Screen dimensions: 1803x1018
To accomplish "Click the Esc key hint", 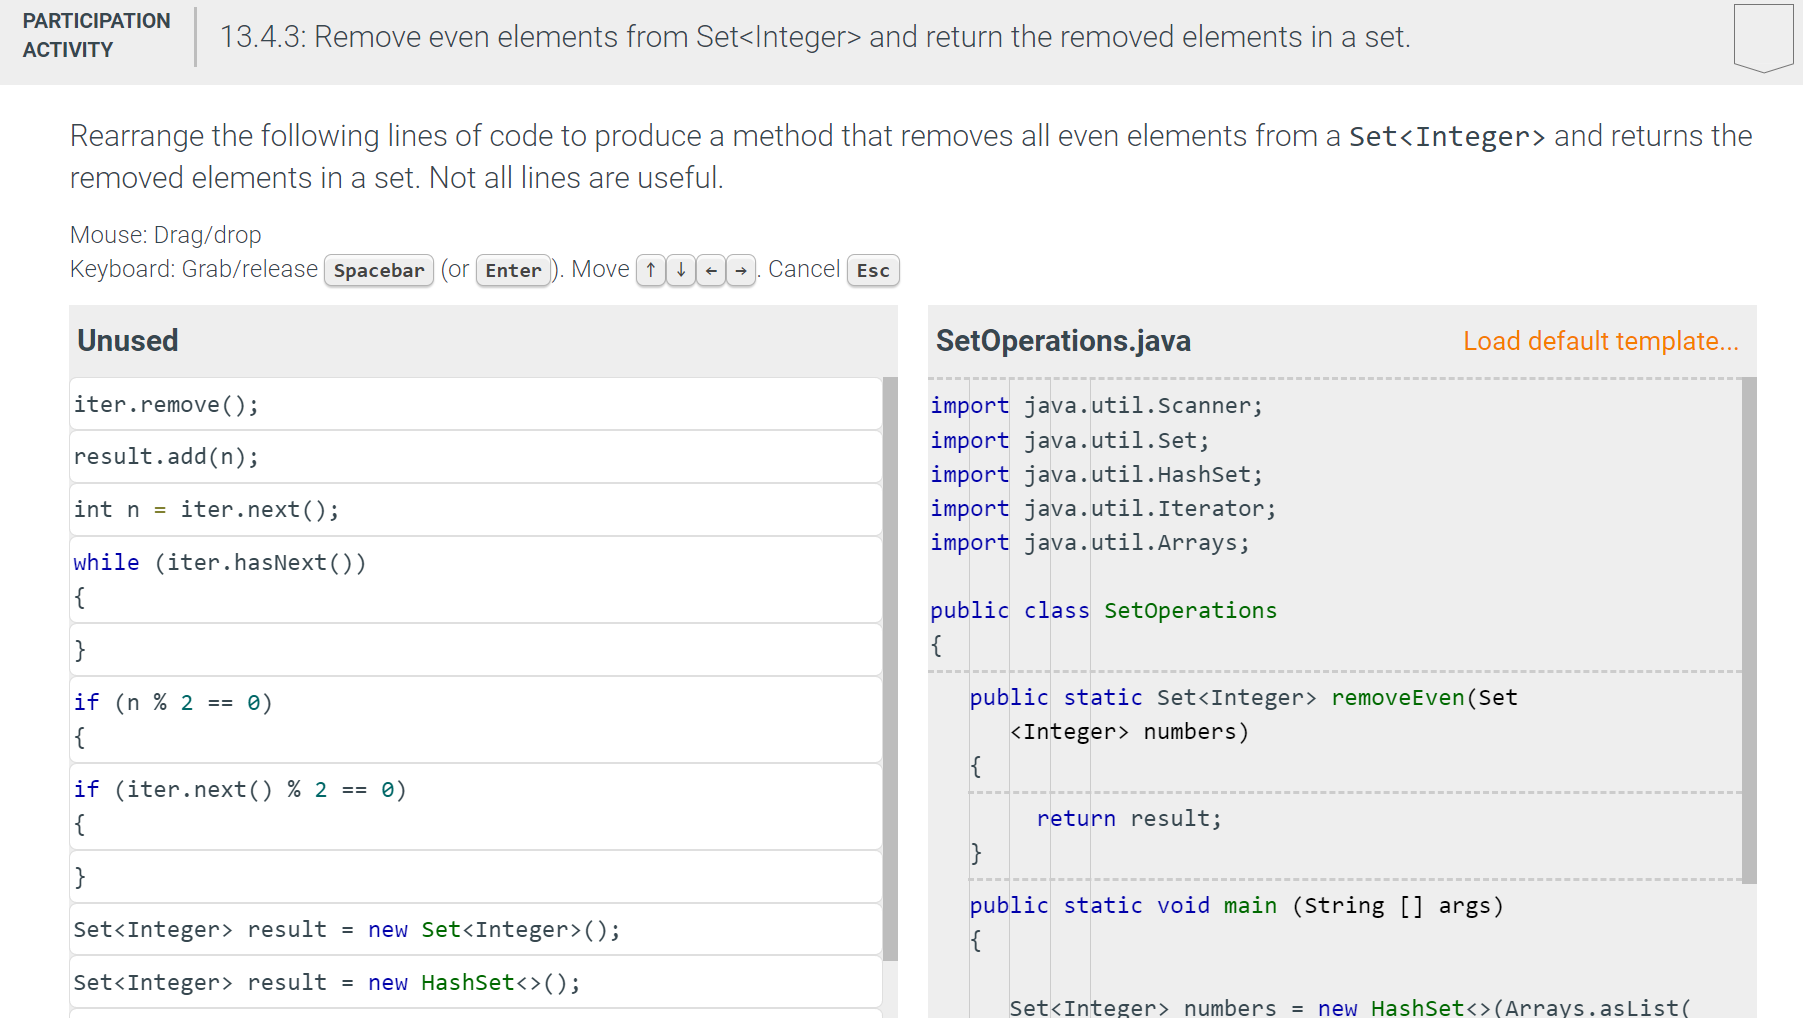I will (873, 270).
